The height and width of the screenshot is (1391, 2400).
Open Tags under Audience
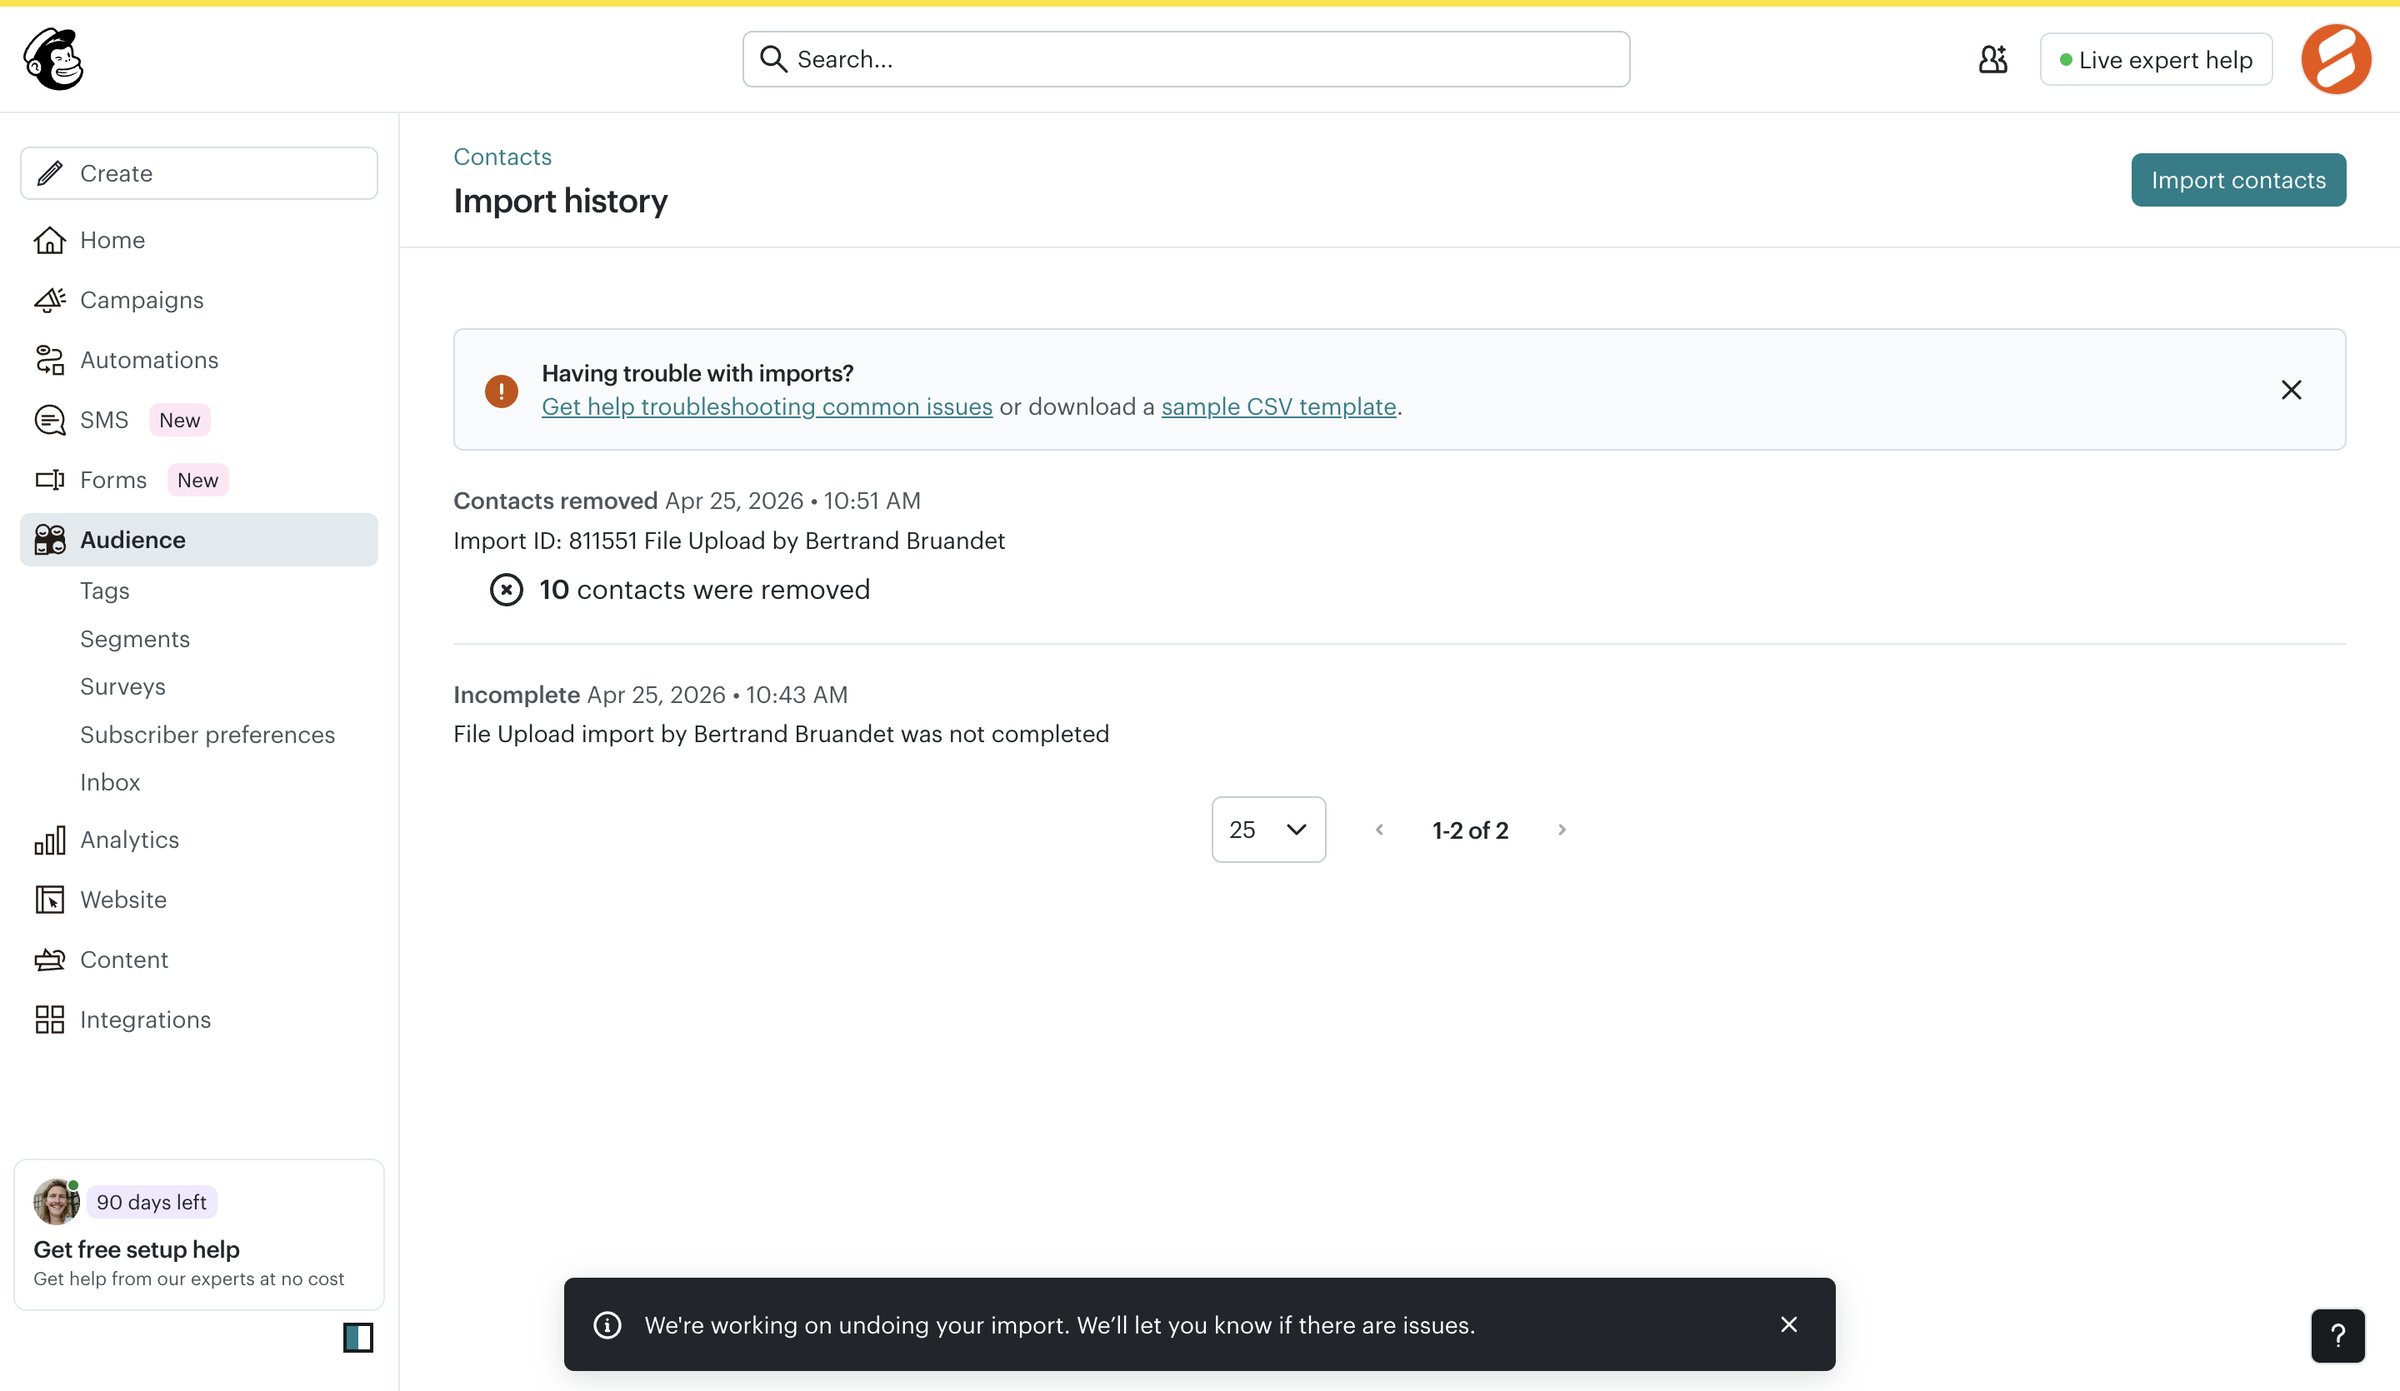coord(105,591)
